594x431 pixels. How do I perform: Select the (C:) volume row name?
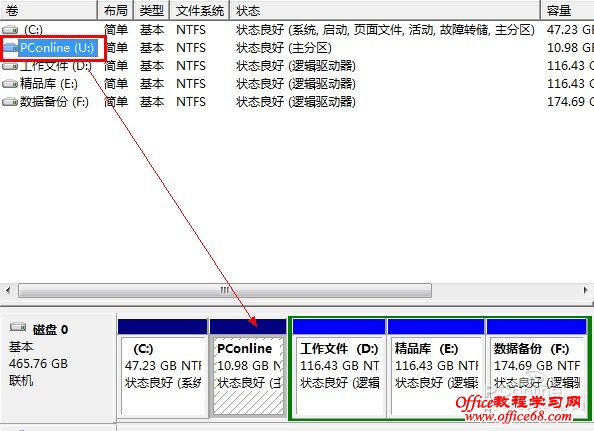33,30
